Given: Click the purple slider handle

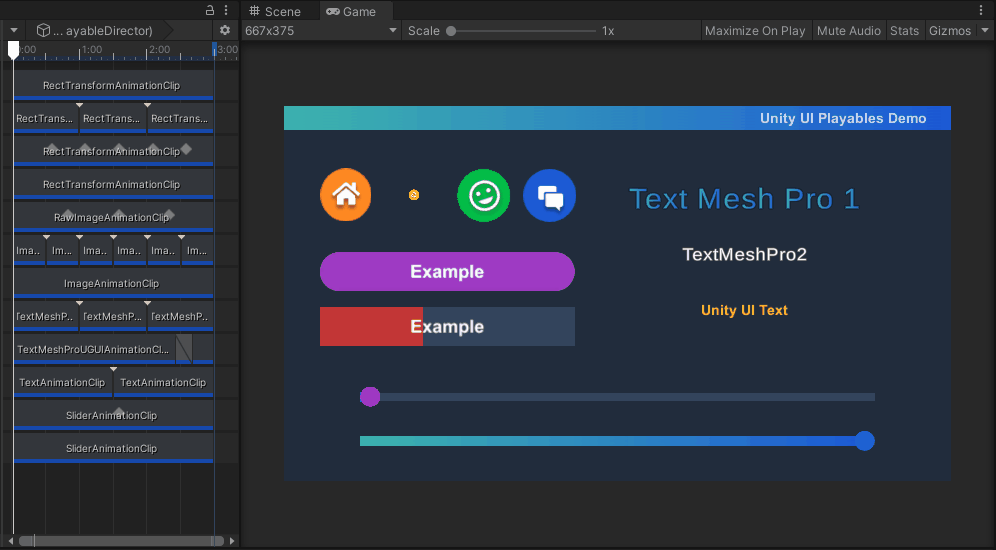Looking at the screenshot, I should pos(370,397).
